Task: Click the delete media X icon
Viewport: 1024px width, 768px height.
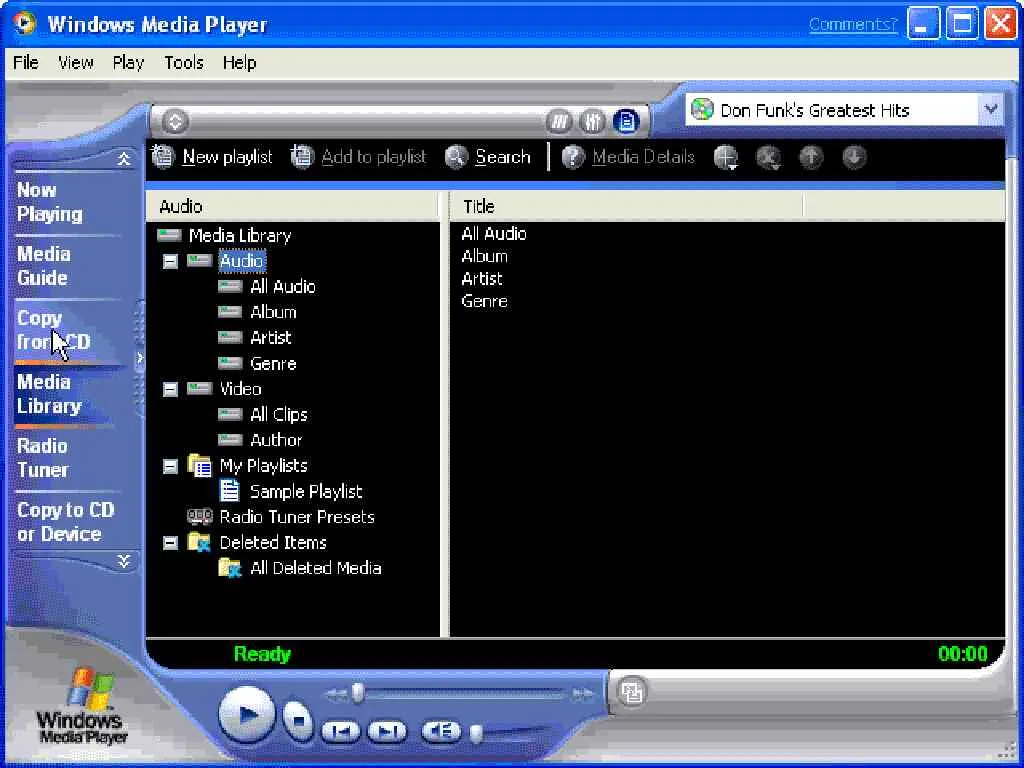Action: point(769,157)
